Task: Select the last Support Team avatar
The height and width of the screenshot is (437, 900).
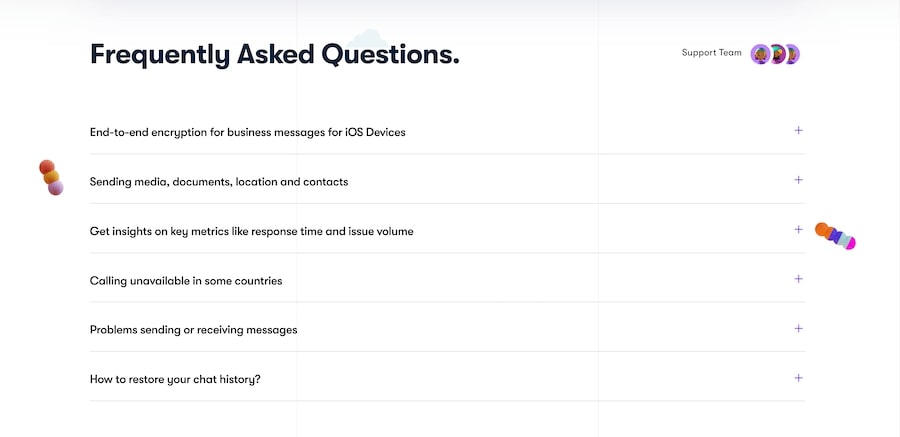Action: [x=792, y=54]
